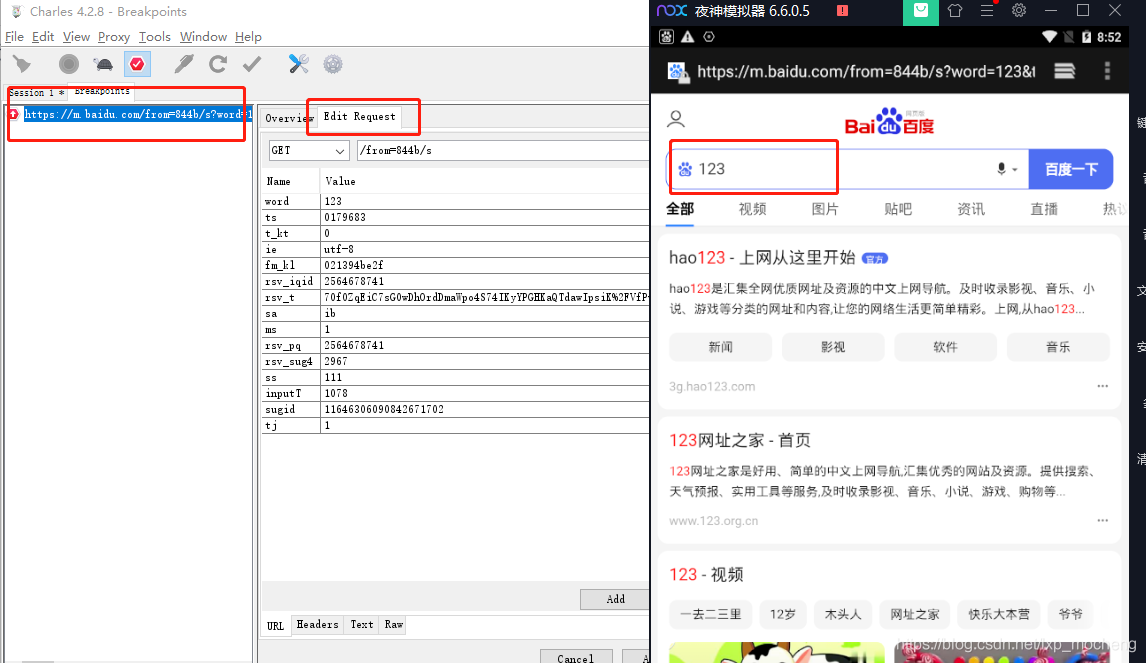This screenshot has height=663, width=1146.
Task: Select the 视频 search tab
Action: click(x=752, y=209)
